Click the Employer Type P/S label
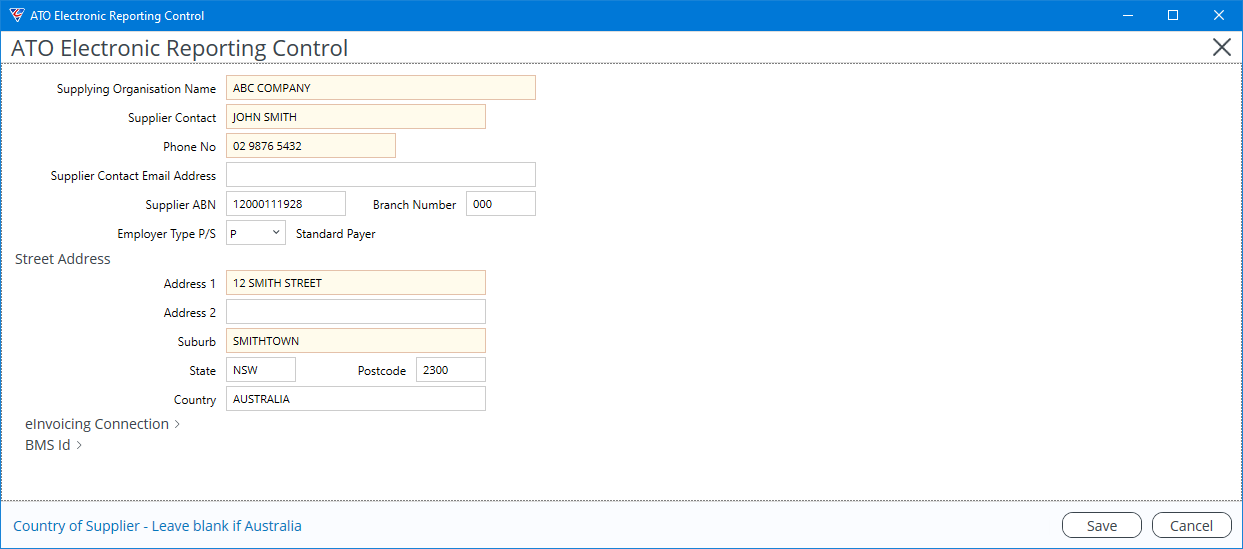 coord(166,234)
